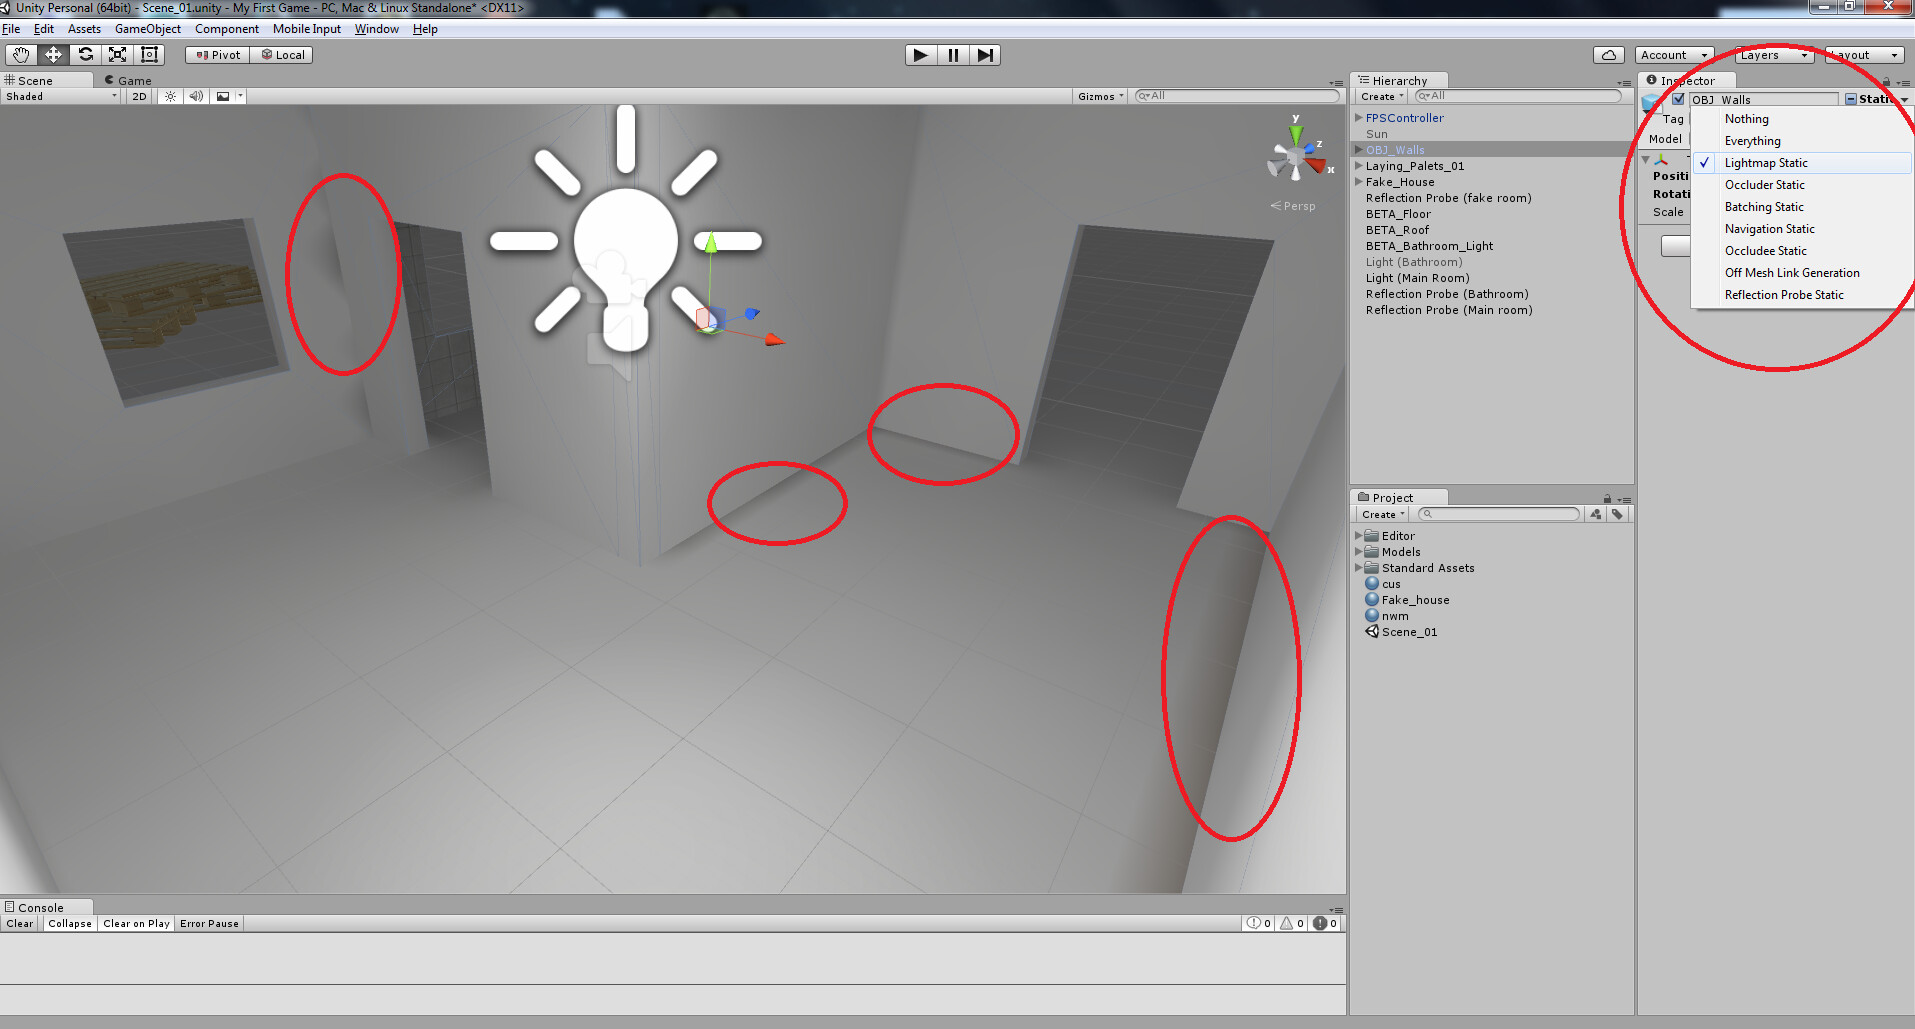Click the Fake_house asset in the Project panel
The height and width of the screenshot is (1029, 1915).
(1414, 599)
